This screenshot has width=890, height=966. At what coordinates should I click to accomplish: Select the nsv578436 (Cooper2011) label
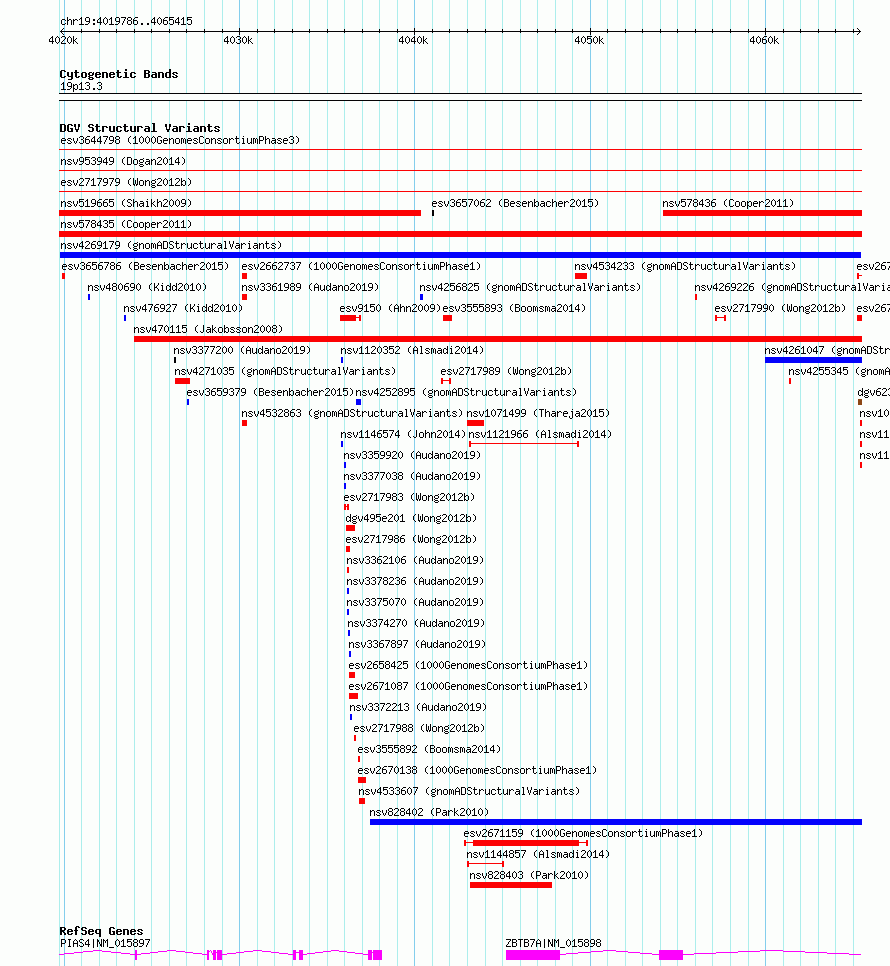728,203
